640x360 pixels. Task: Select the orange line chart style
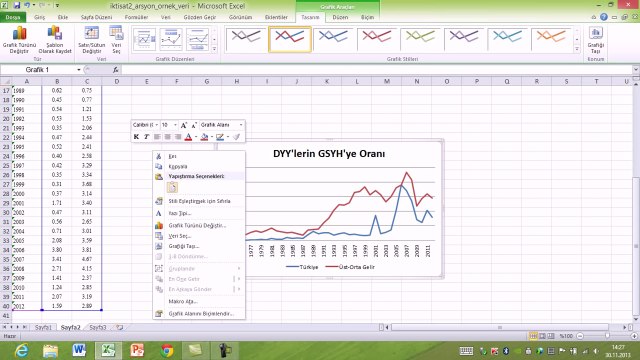(x=551, y=39)
